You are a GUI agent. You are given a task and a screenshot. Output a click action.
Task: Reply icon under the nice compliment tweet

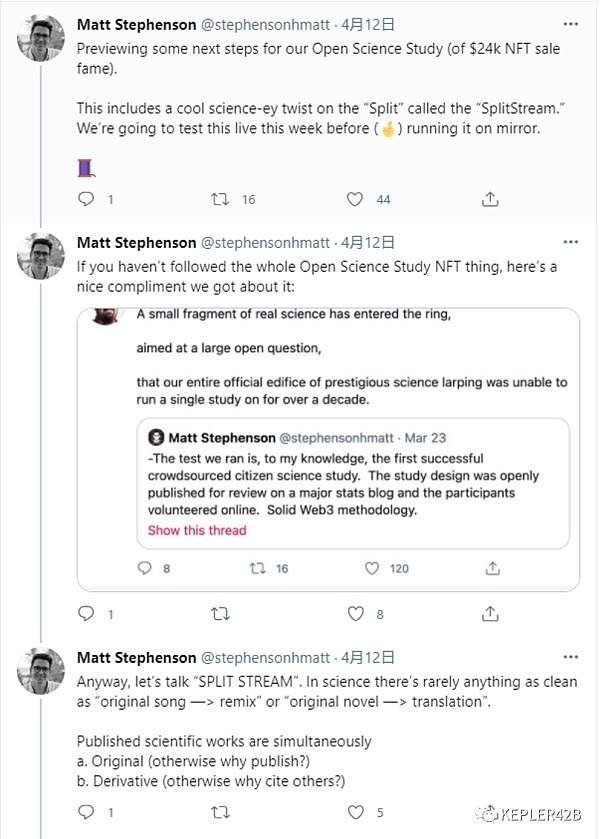click(x=87, y=613)
